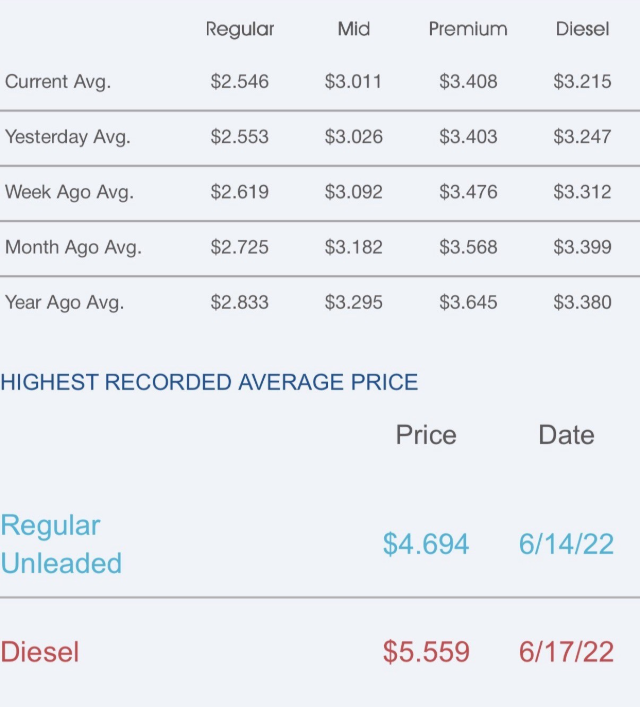640x707 pixels.
Task: Click the $4.694 record price
Action: click(426, 544)
